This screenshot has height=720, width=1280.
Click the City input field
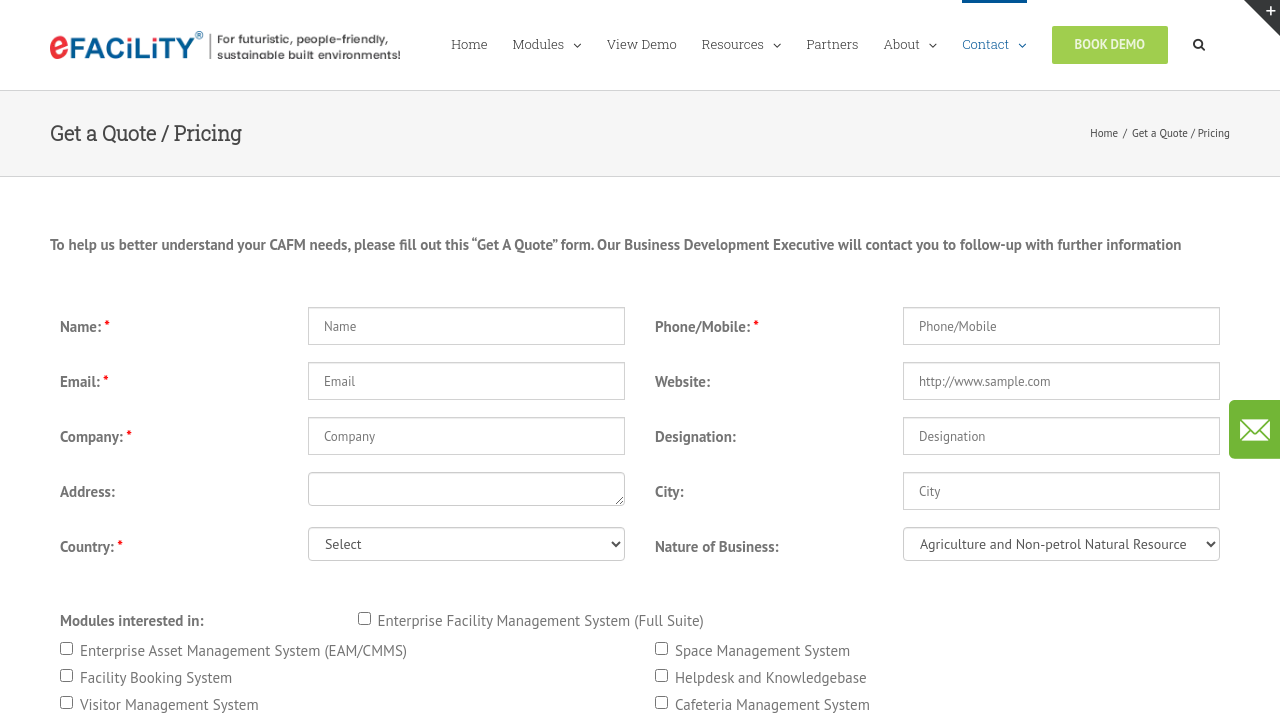[1061, 491]
